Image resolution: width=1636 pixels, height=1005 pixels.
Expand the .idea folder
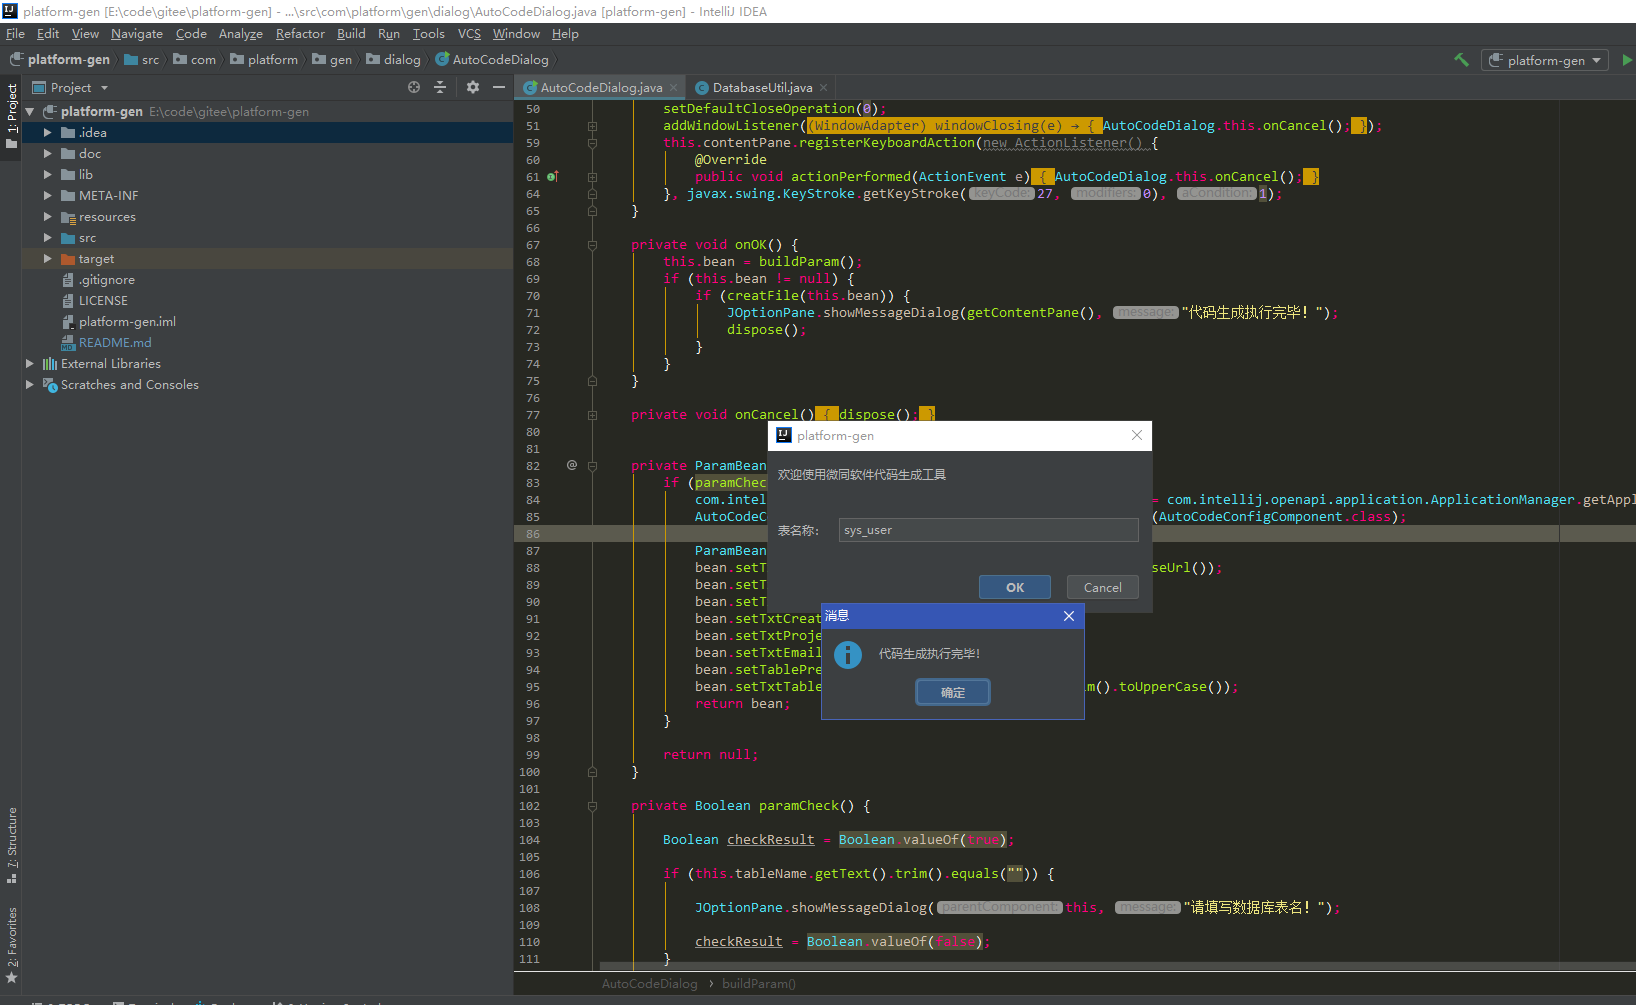point(47,132)
